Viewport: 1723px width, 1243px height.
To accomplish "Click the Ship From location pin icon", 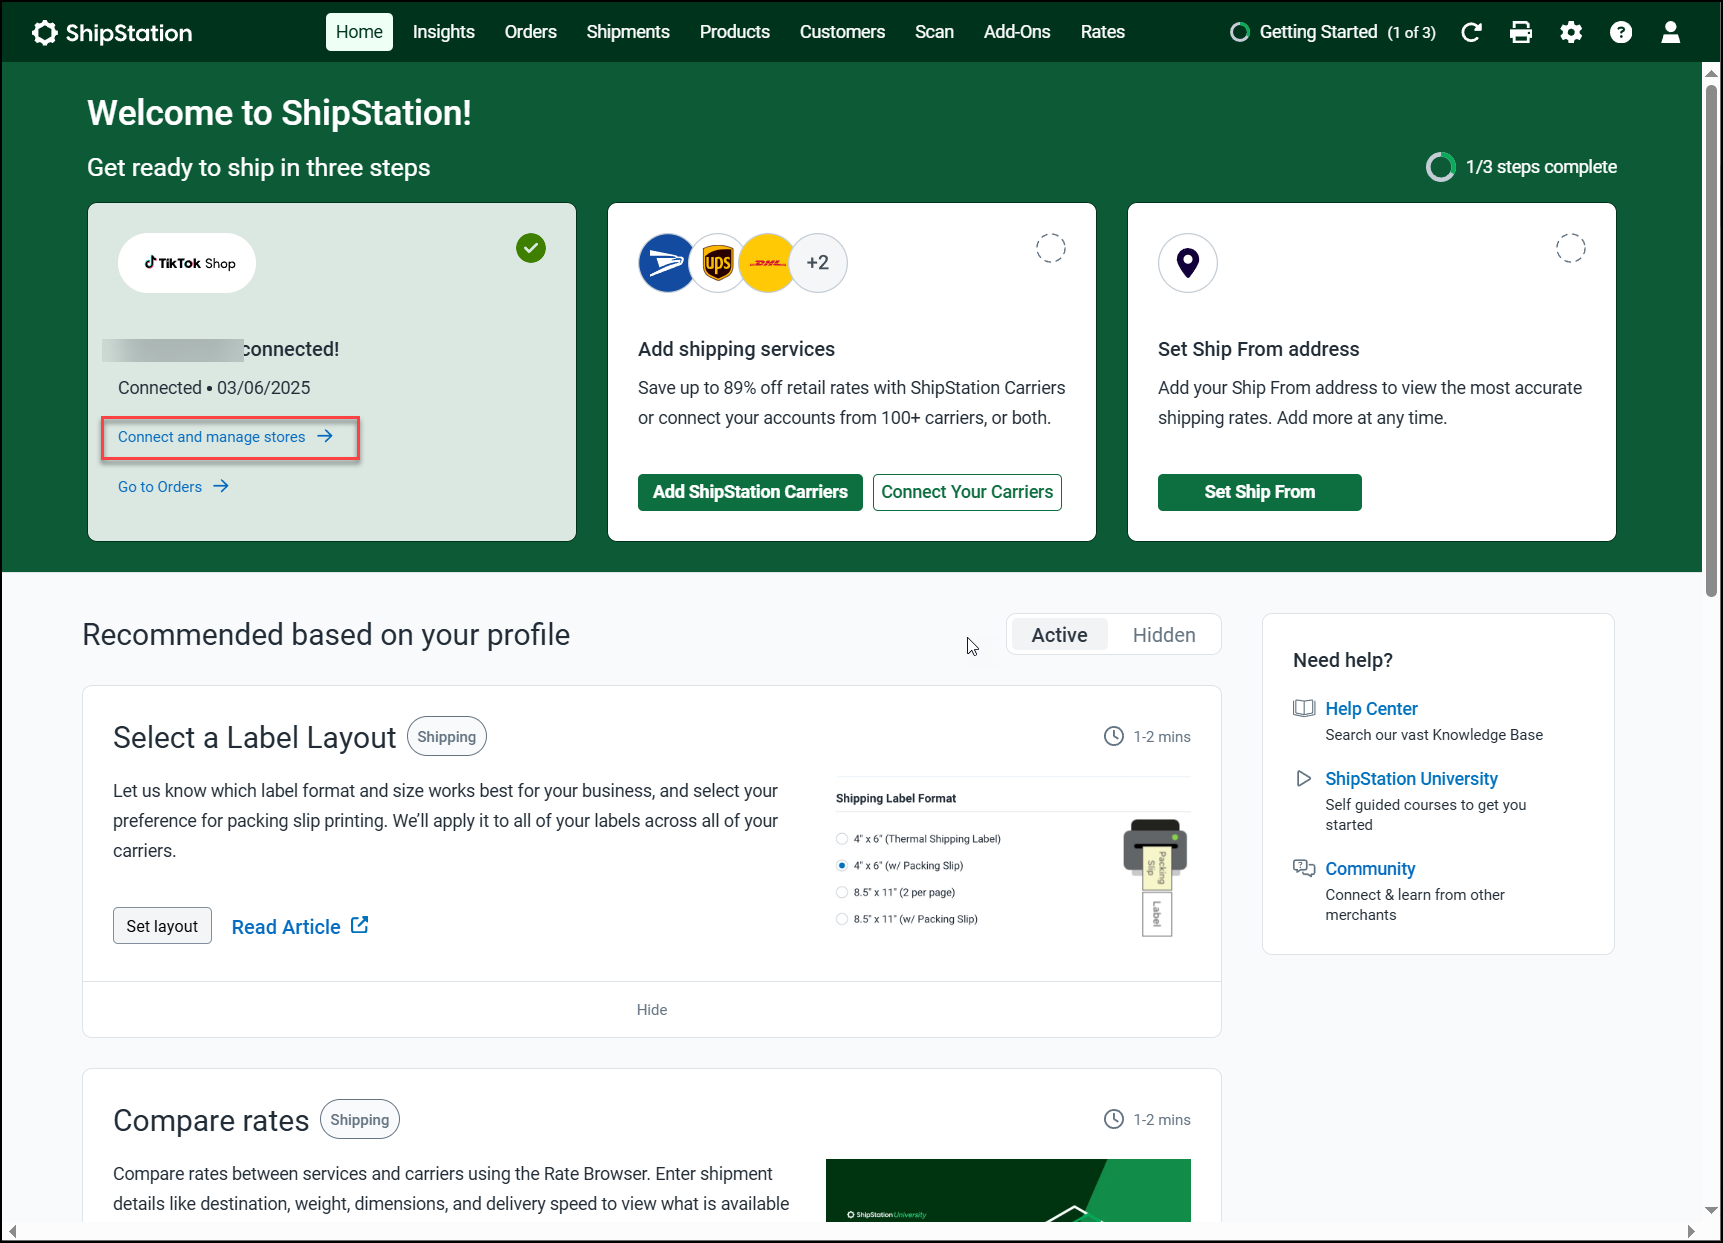I will [1188, 263].
